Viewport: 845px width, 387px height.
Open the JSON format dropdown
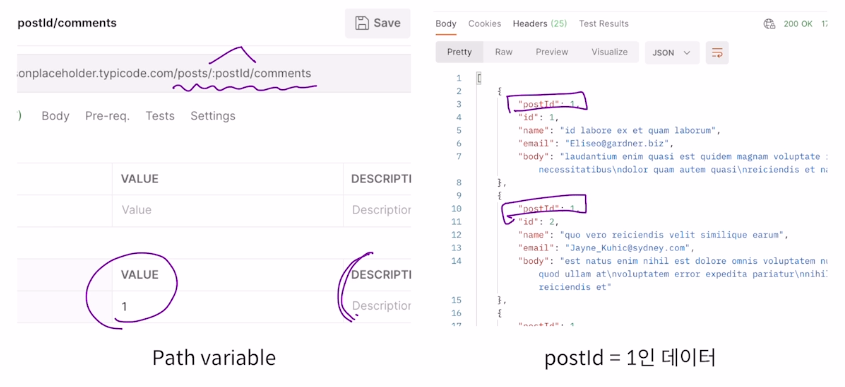pos(672,53)
